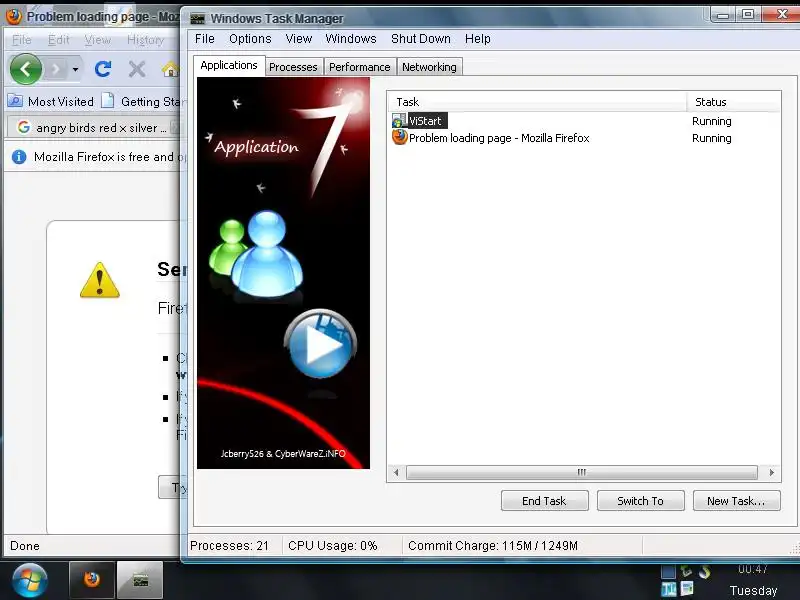Click the left arrow of task list scrollbar
Screen dimensions: 800x600
[396, 472]
